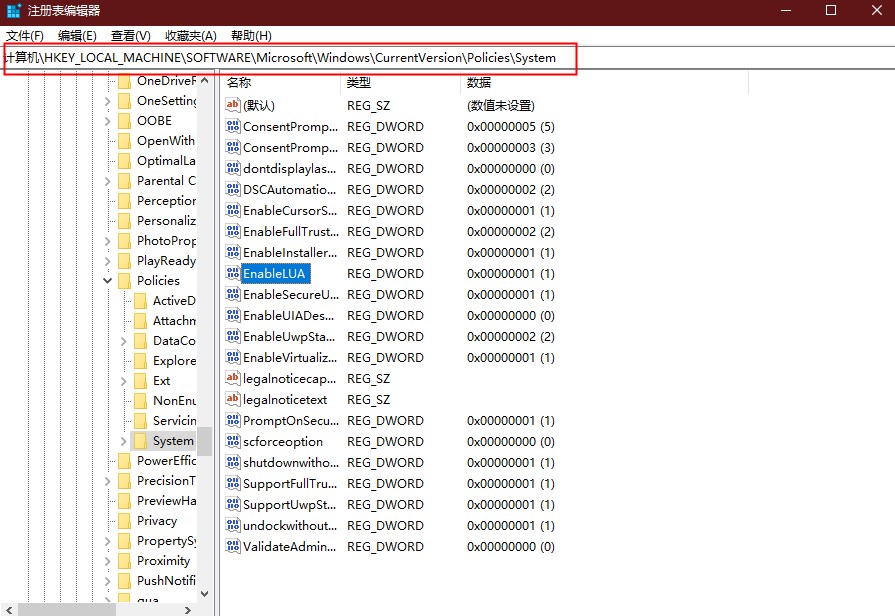This screenshot has height=616, width=895.
Task: Expand the Parental C tree node
Action: pos(107,180)
